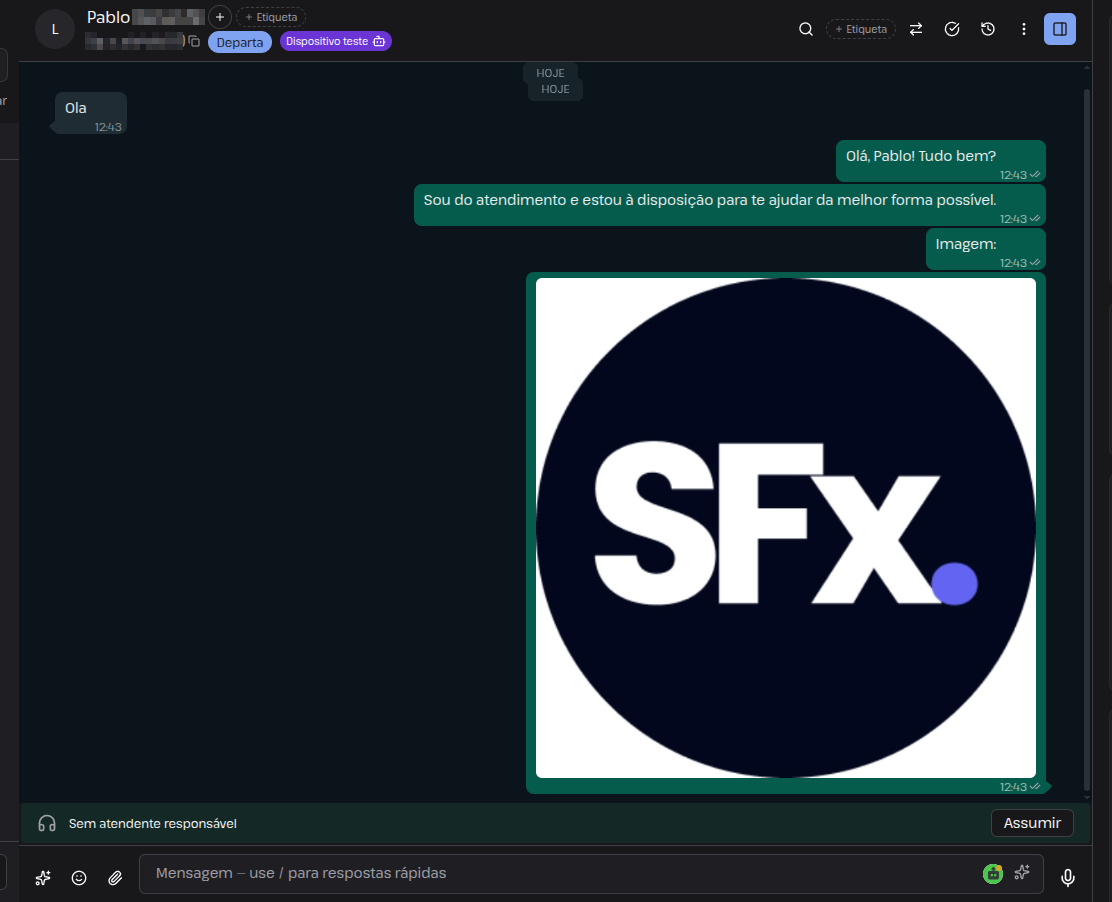Click the Departa department badge
The height and width of the screenshot is (902, 1112).
[240, 42]
